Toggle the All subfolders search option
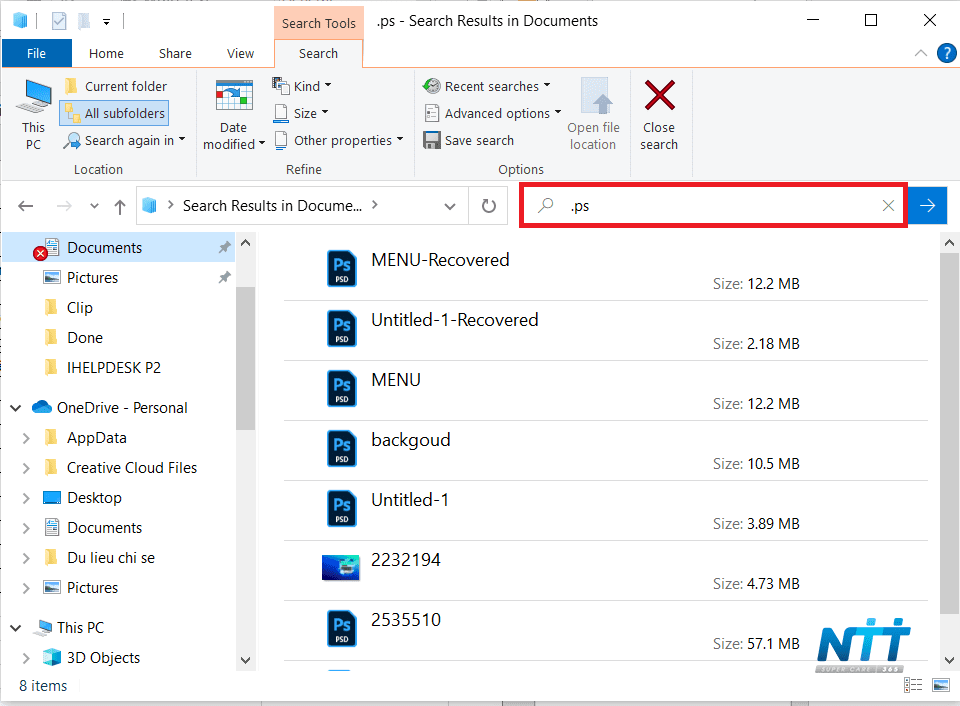Screen dimensions: 960x706 click(x=114, y=113)
